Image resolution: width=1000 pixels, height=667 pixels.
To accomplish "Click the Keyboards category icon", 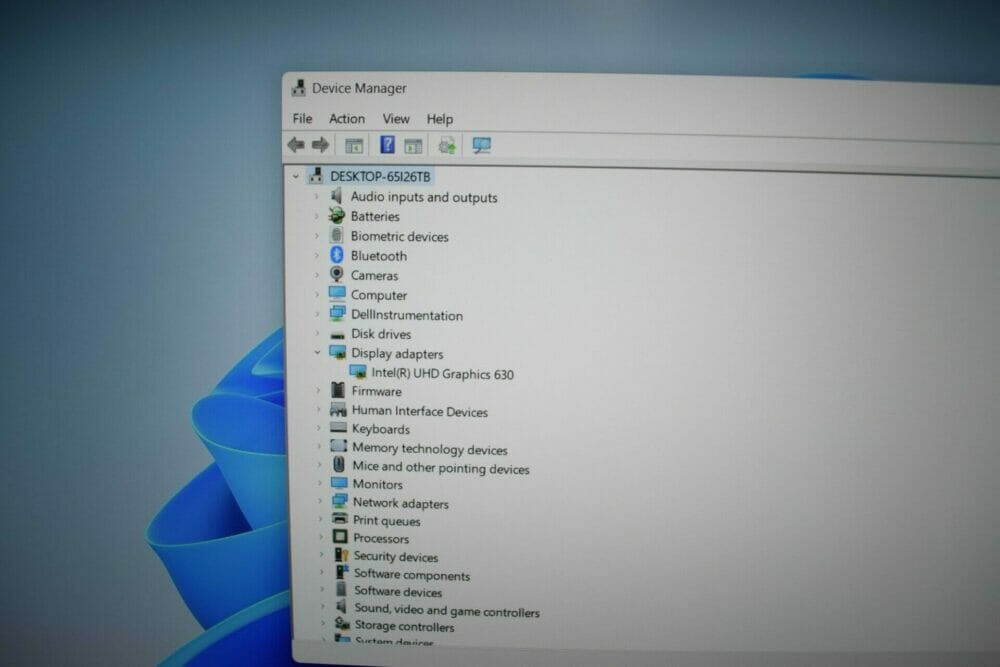I will tap(339, 428).
